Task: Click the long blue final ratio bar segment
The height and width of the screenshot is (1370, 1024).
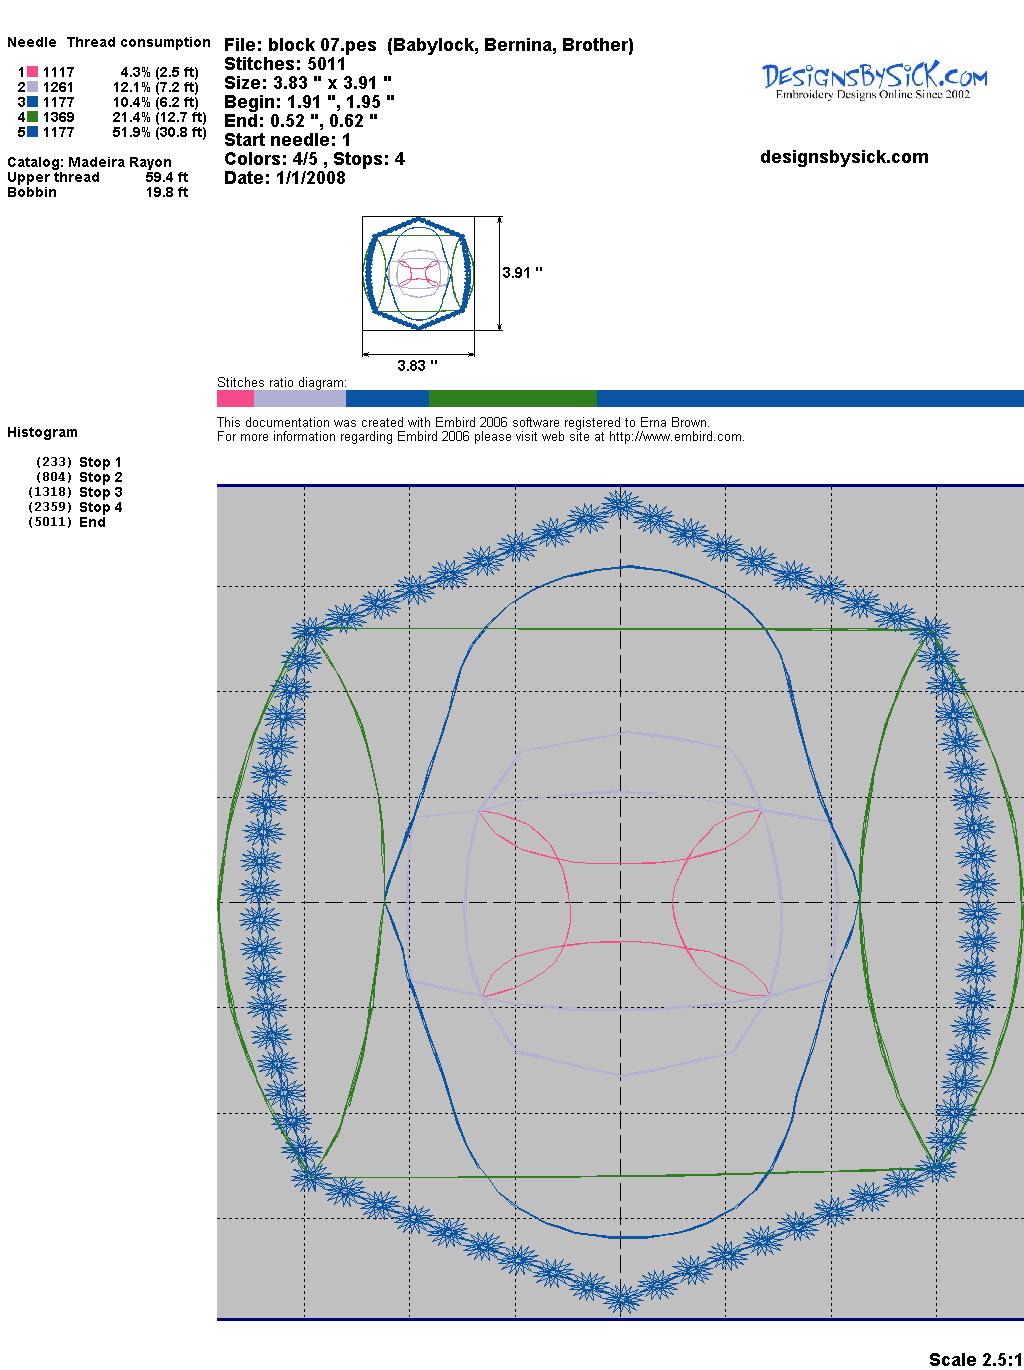Action: coord(810,399)
